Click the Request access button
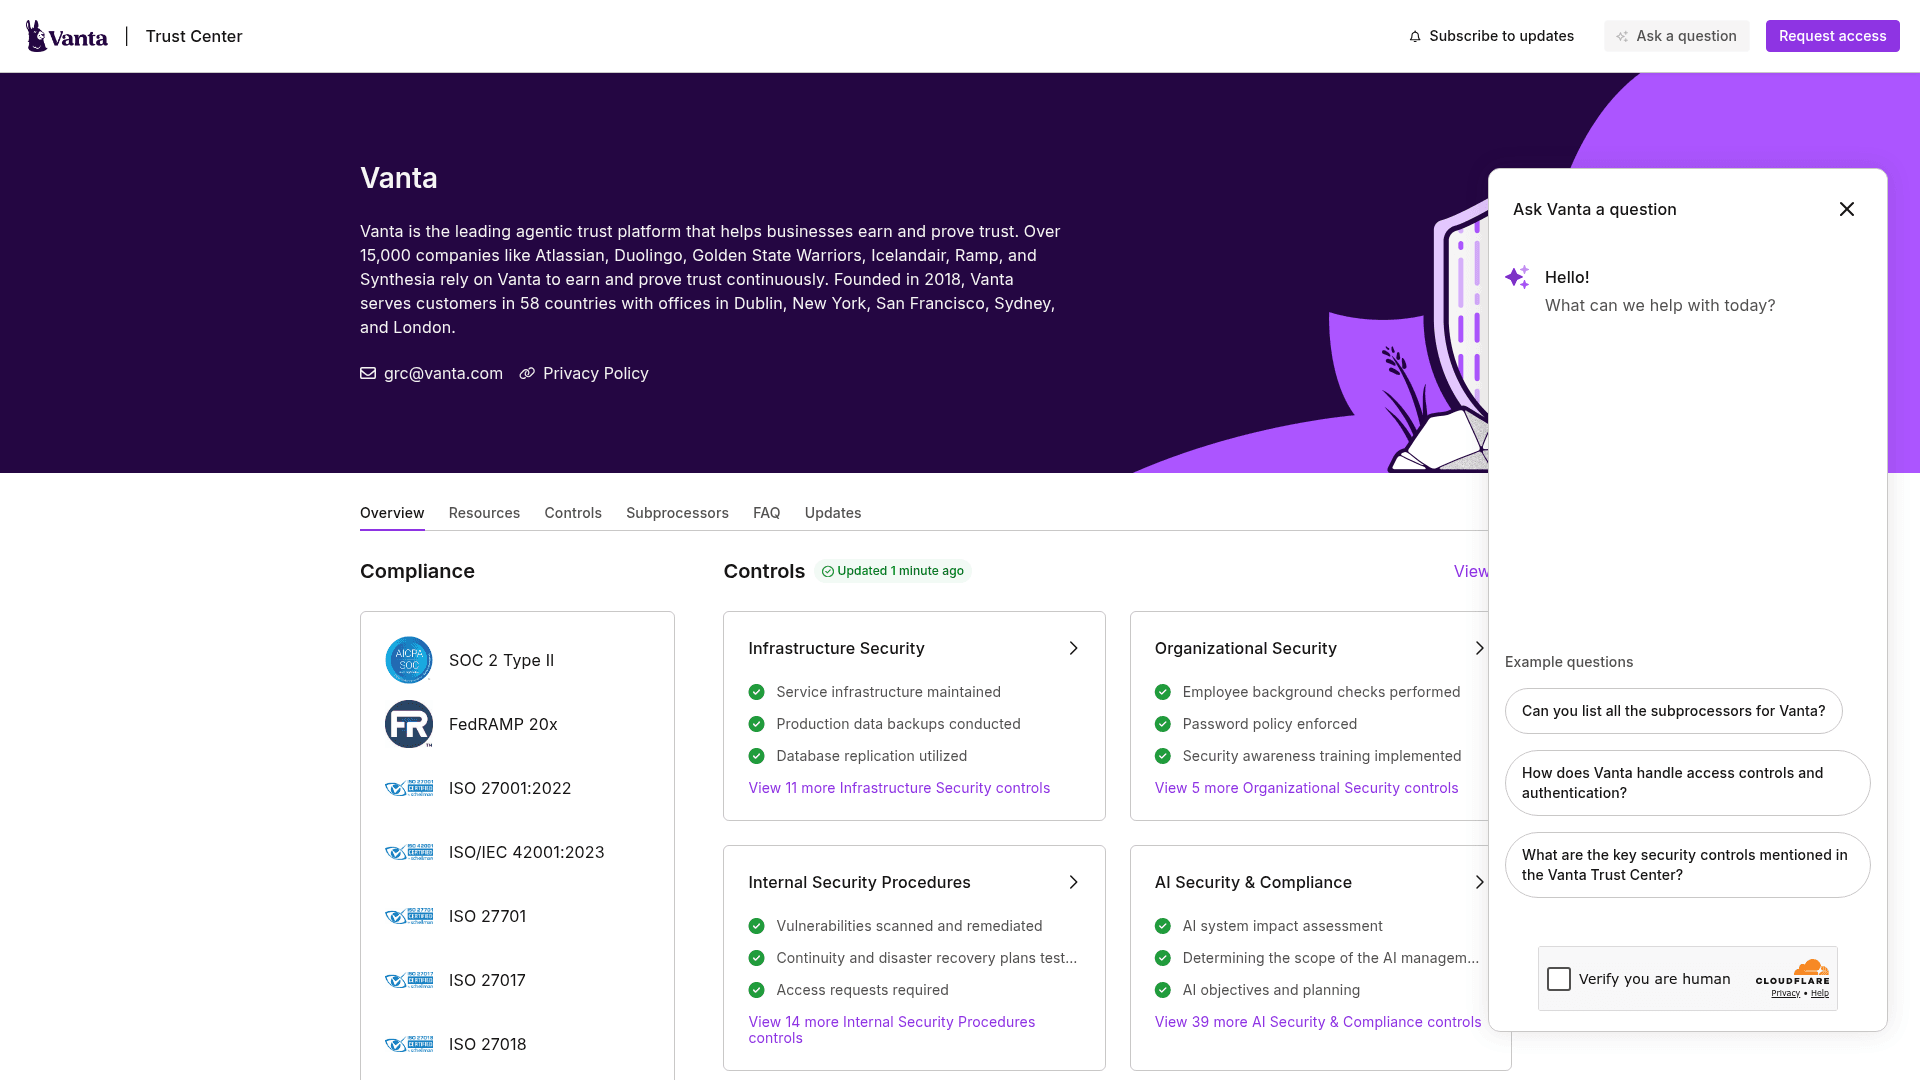Viewport: 1920px width, 1080px height. pyautogui.click(x=1832, y=35)
